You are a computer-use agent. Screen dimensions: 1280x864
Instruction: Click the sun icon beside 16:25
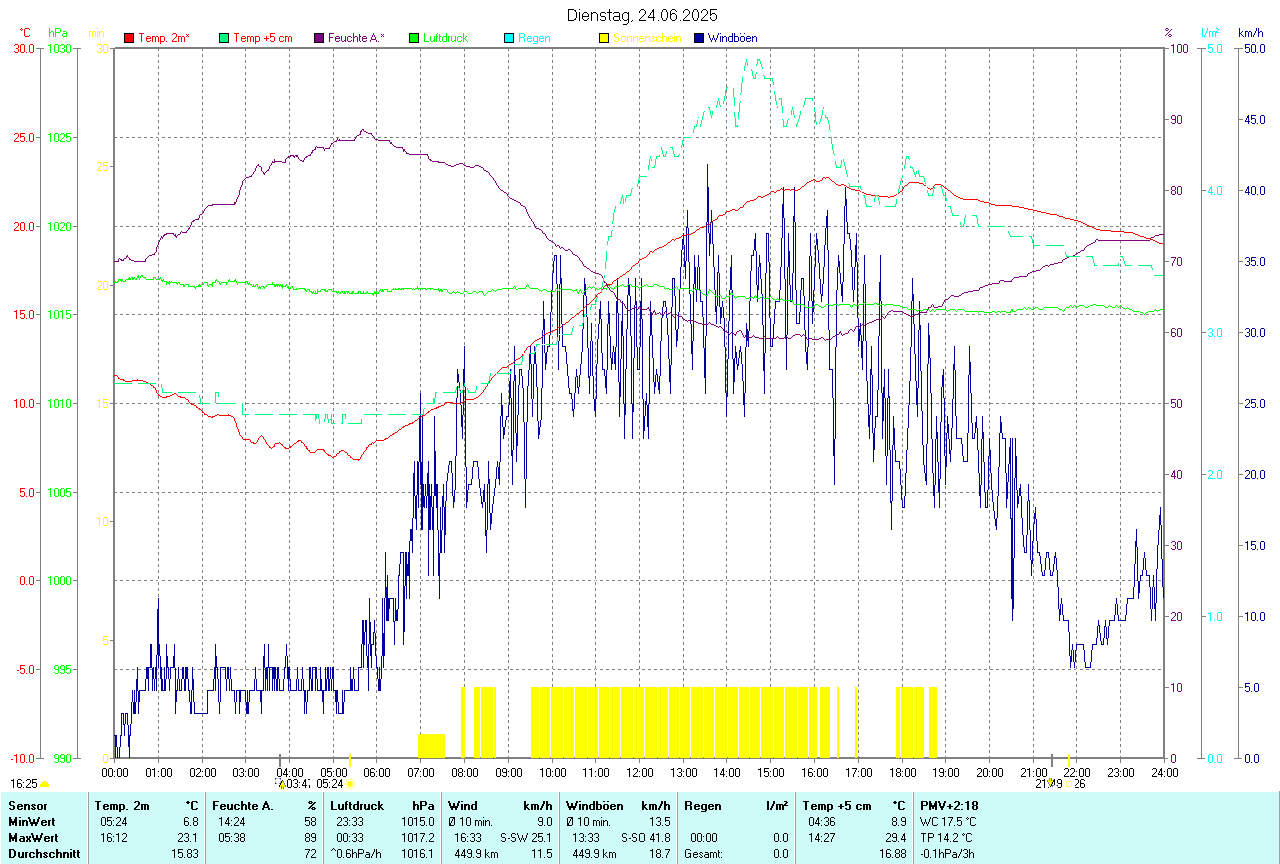click(x=45, y=785)
